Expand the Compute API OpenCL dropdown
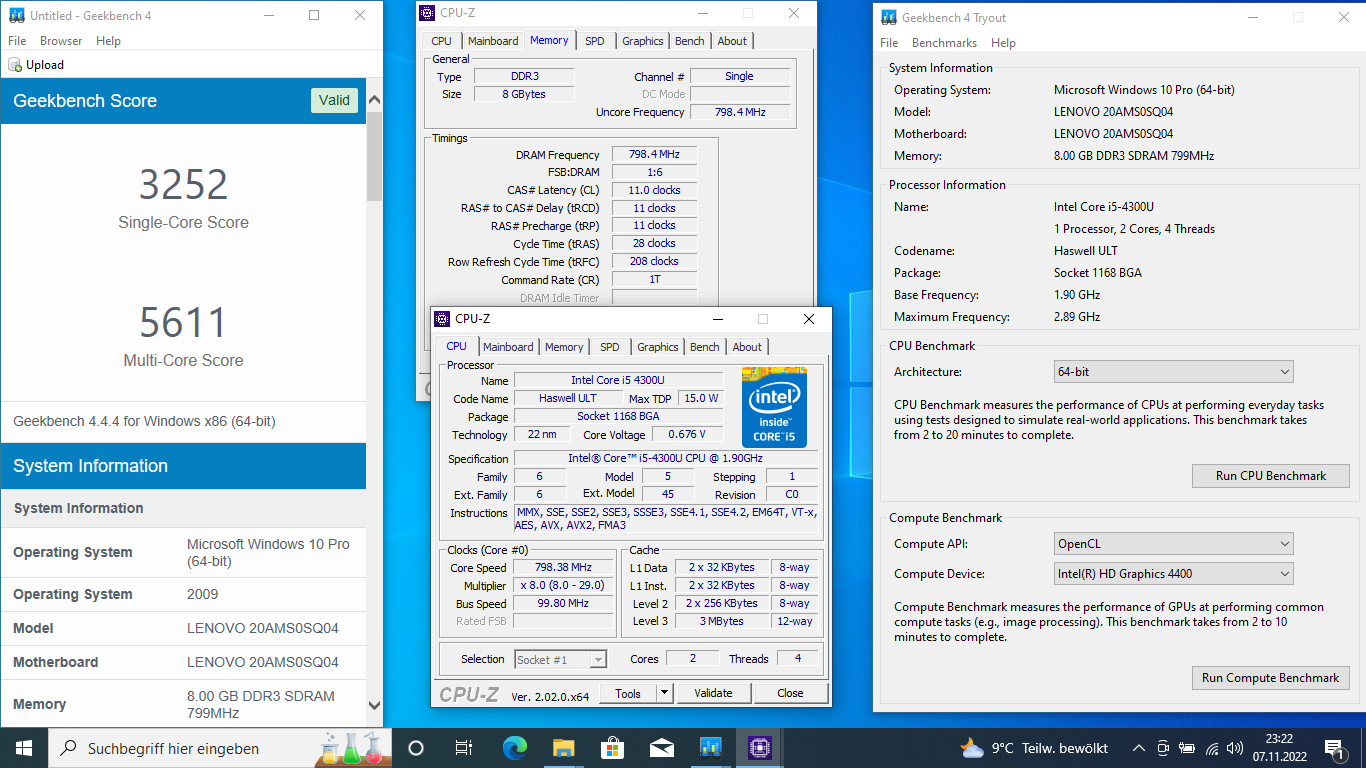This screenshot has width=1366, height=768. 1174,544
